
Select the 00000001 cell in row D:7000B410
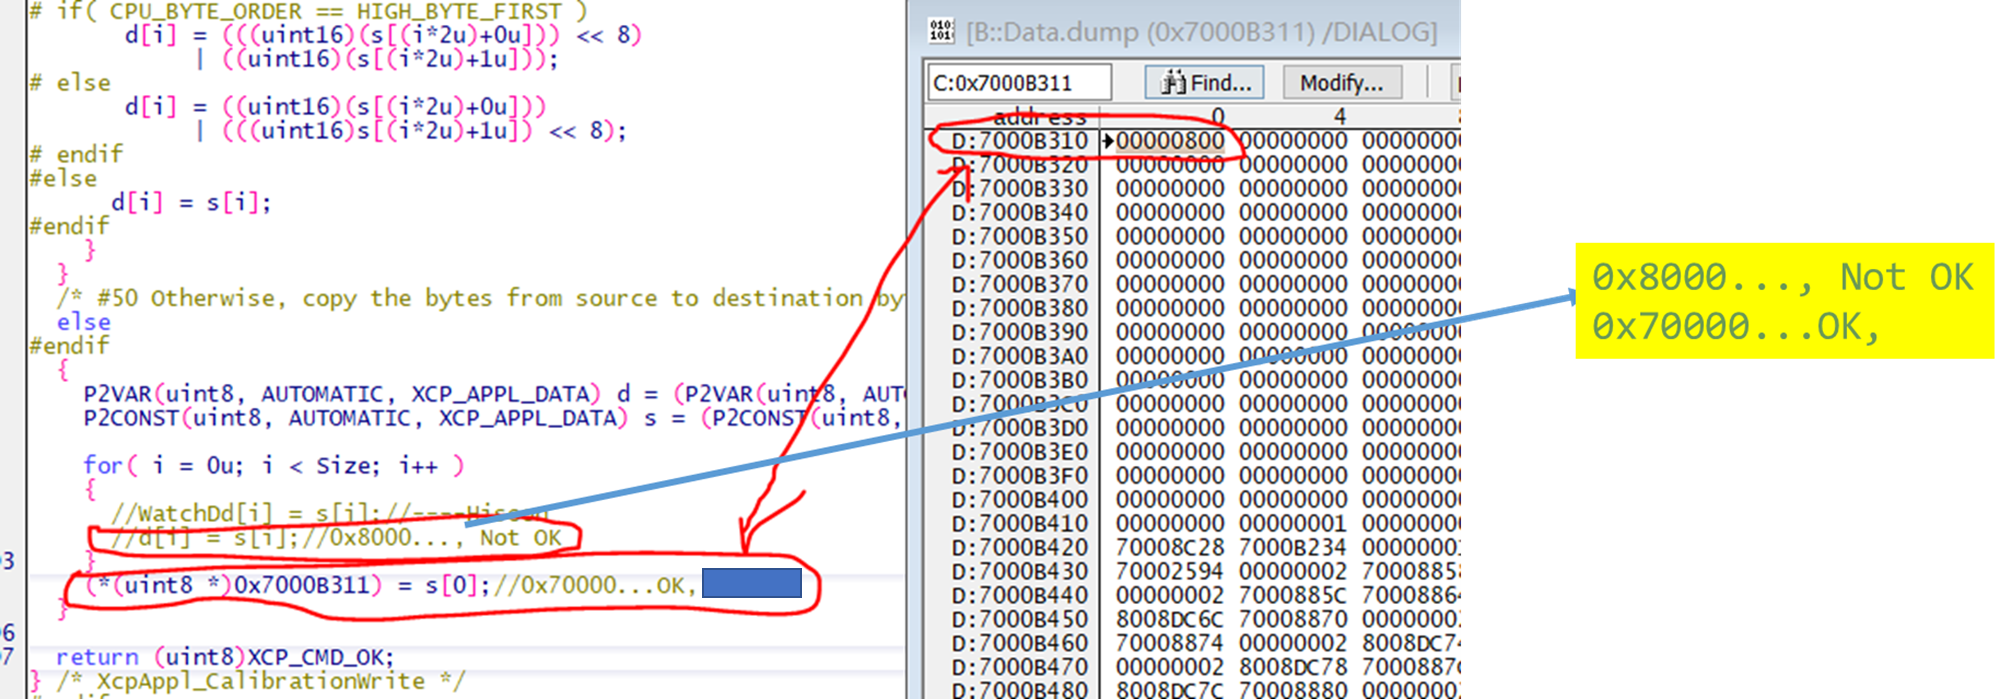pos(1293,524)
